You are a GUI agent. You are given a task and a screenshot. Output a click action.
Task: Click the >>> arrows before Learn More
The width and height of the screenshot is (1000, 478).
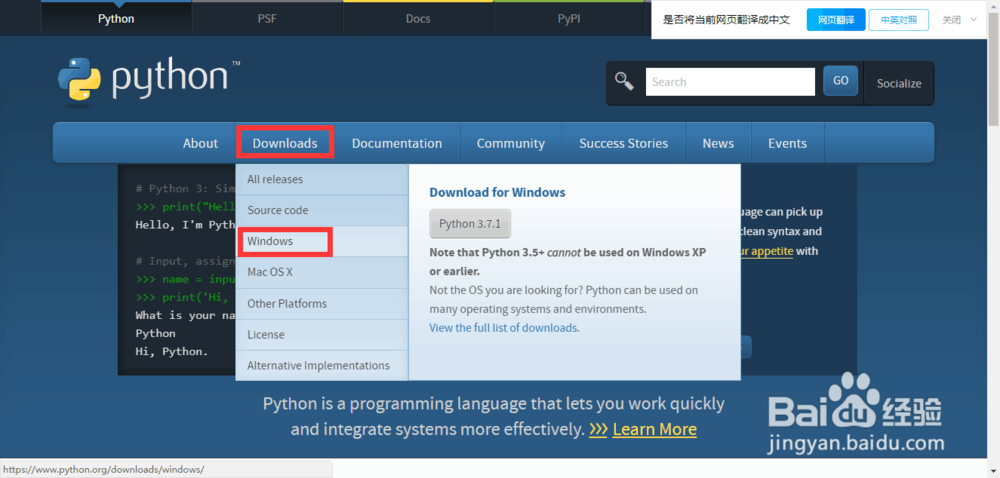[598, 429]
